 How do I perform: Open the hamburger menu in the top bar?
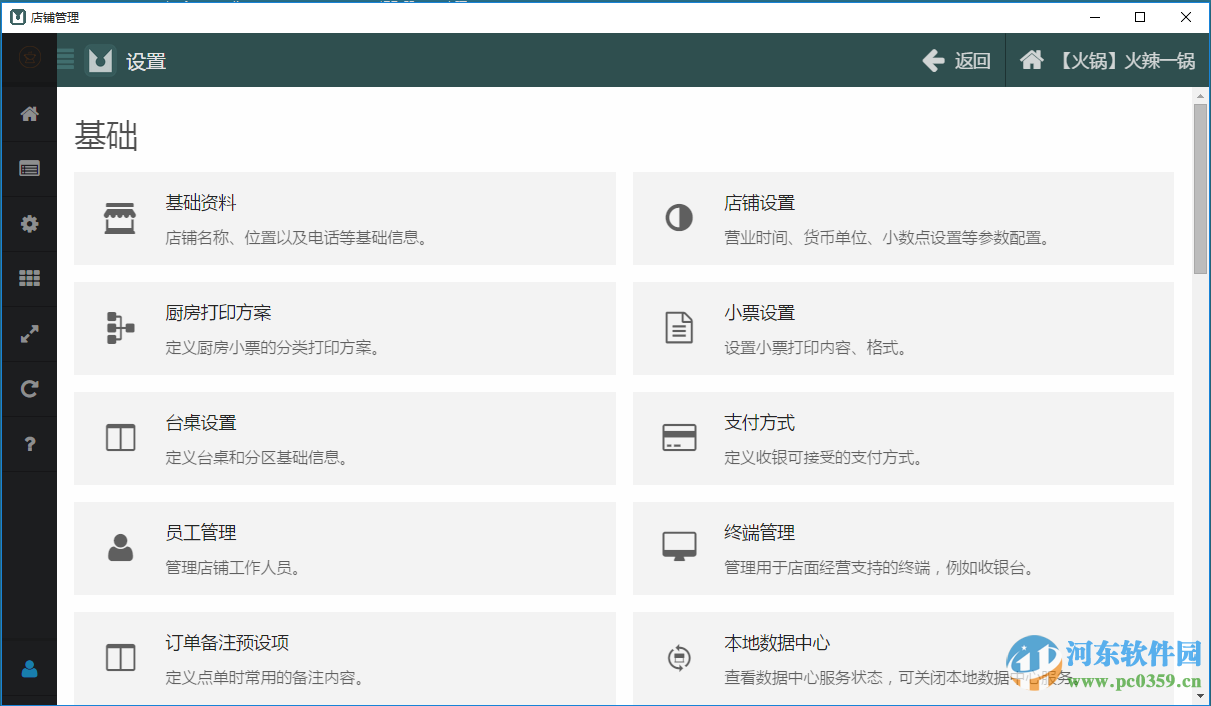point(65,60)
